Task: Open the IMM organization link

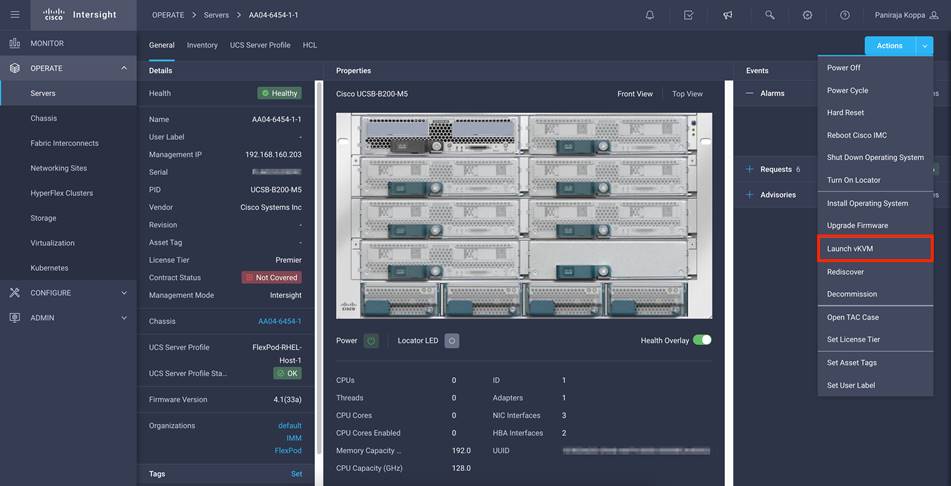Action: click(x=294, y=438)
